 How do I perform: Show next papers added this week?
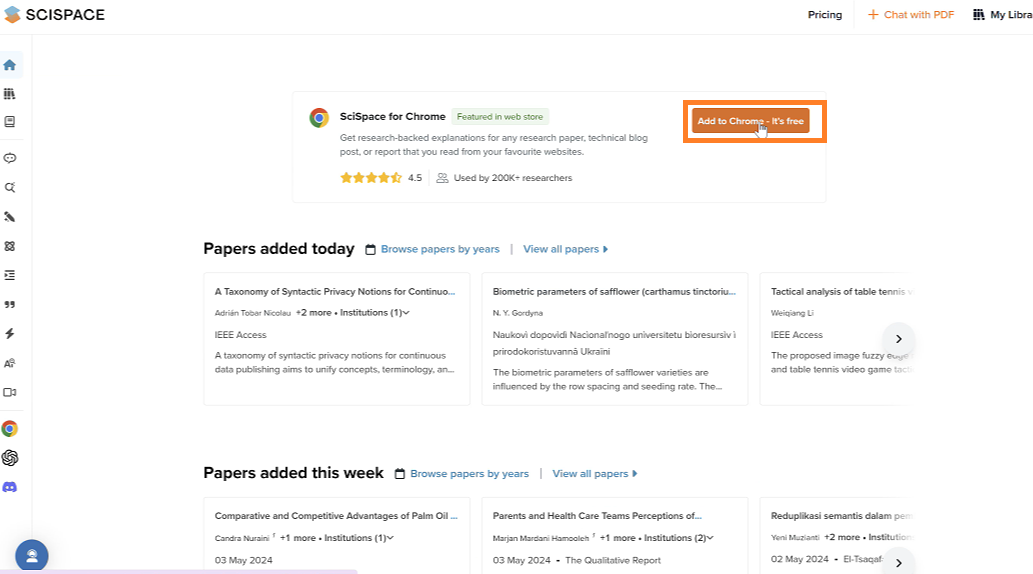click(x=899, y=563)
